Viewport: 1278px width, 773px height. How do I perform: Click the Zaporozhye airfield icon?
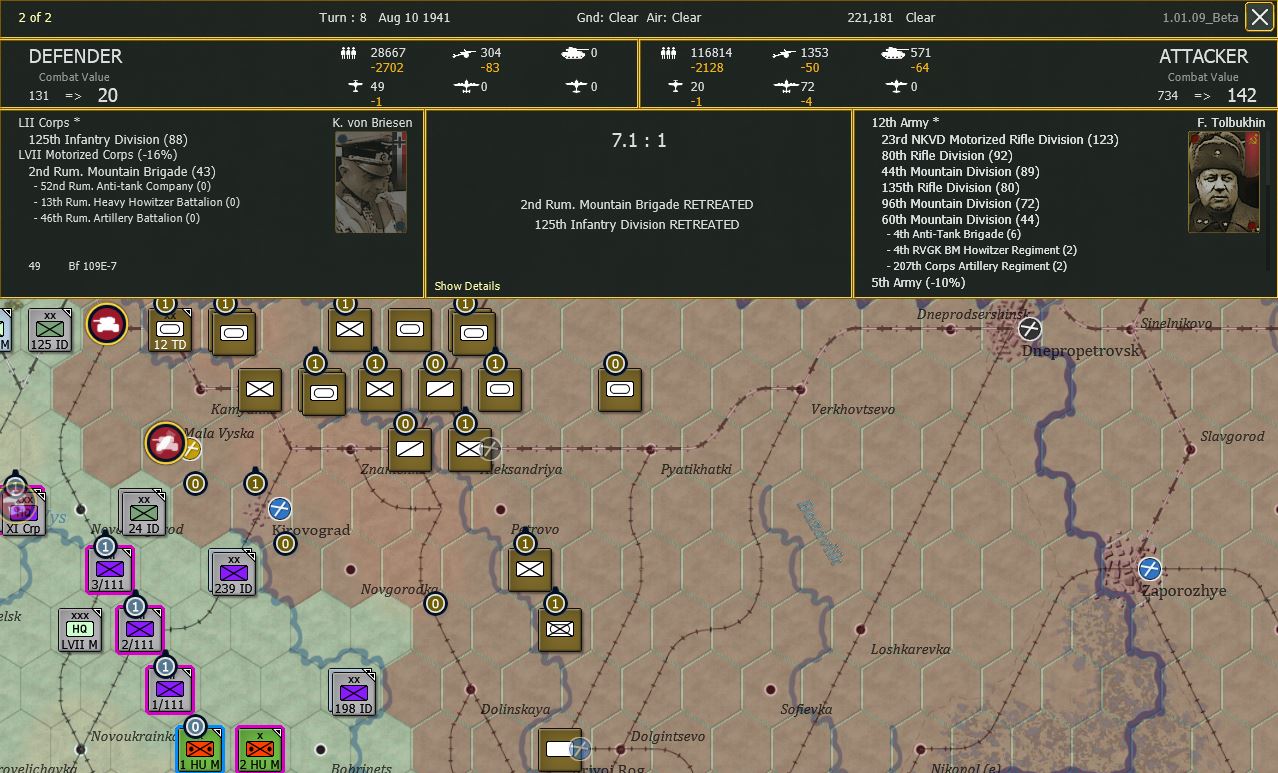[x=1150, y=569]
